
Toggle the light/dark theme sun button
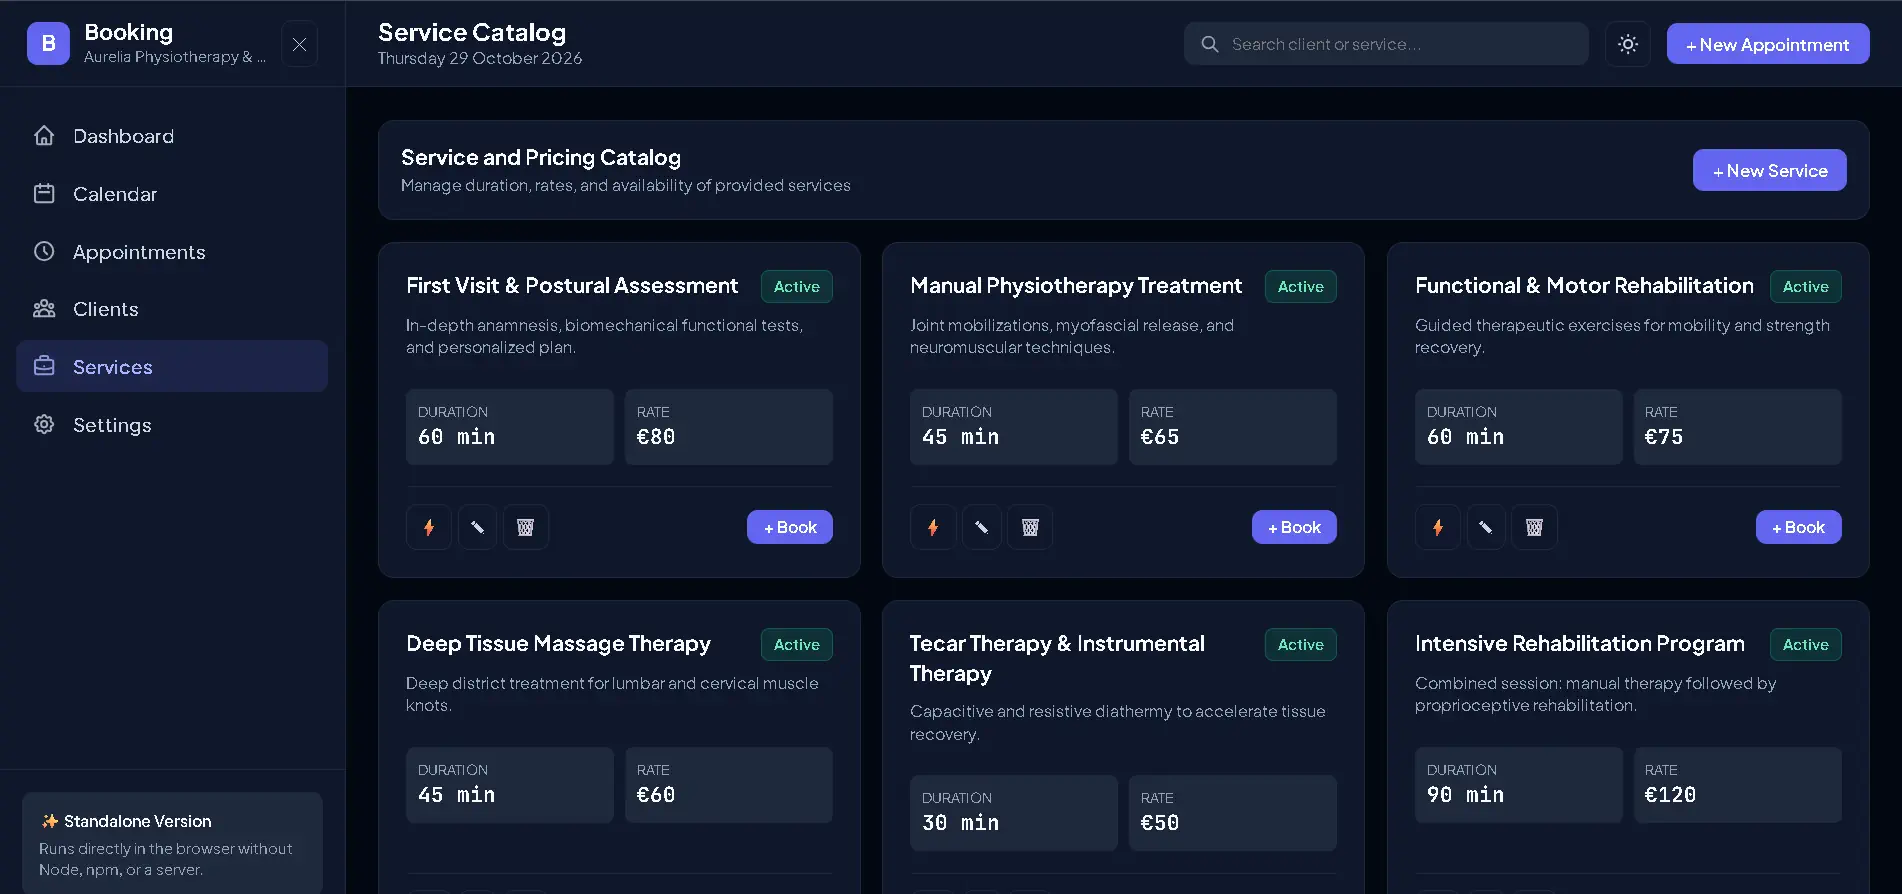[1628, 44]
